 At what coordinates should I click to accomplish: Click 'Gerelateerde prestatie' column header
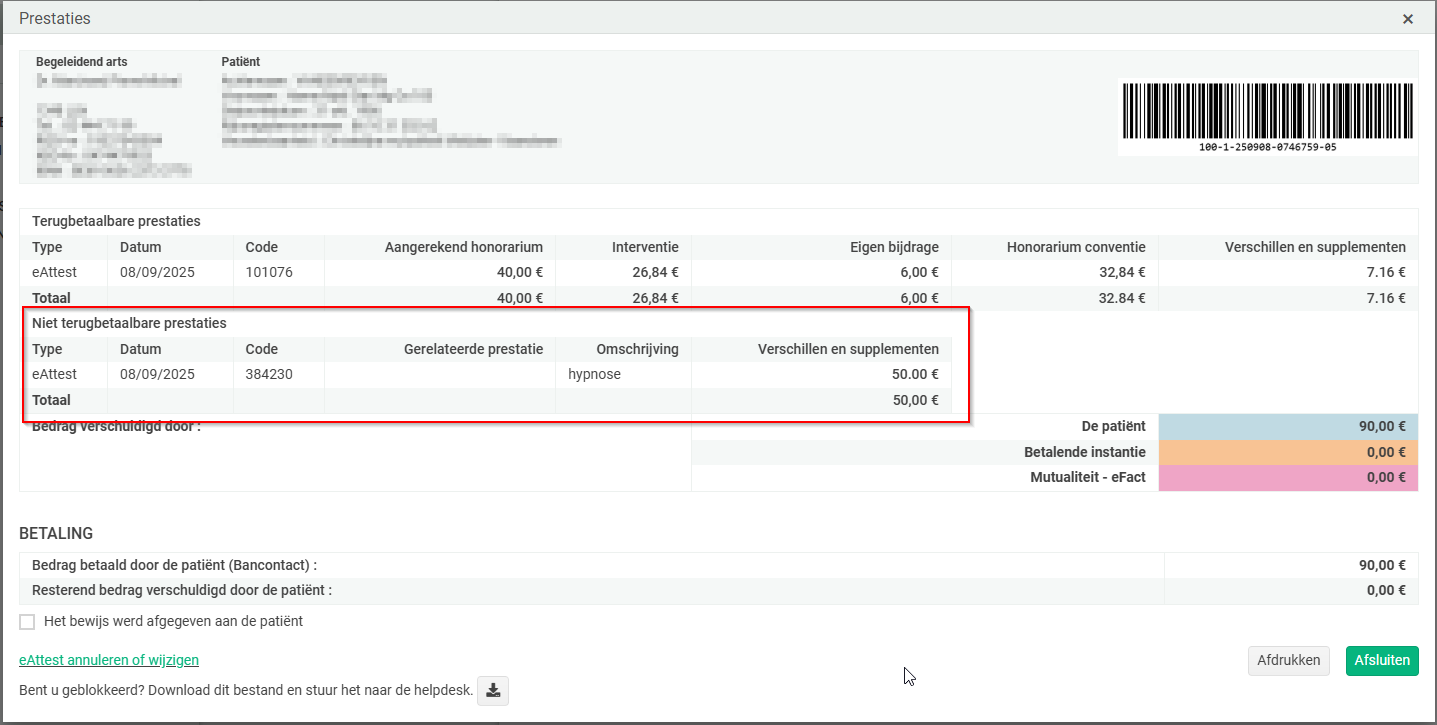tap(473, 349)
